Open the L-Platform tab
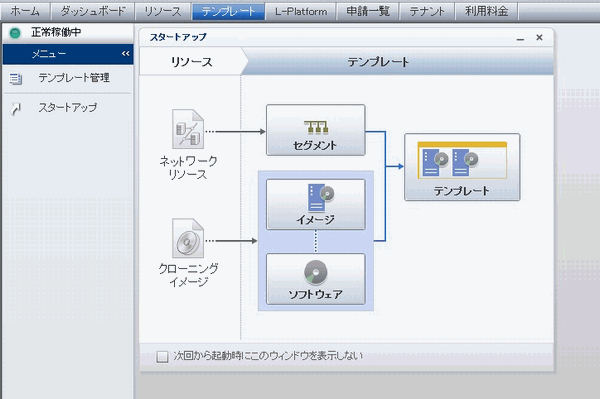The height and width of the screenshot is (399, 600). (301, 11)
